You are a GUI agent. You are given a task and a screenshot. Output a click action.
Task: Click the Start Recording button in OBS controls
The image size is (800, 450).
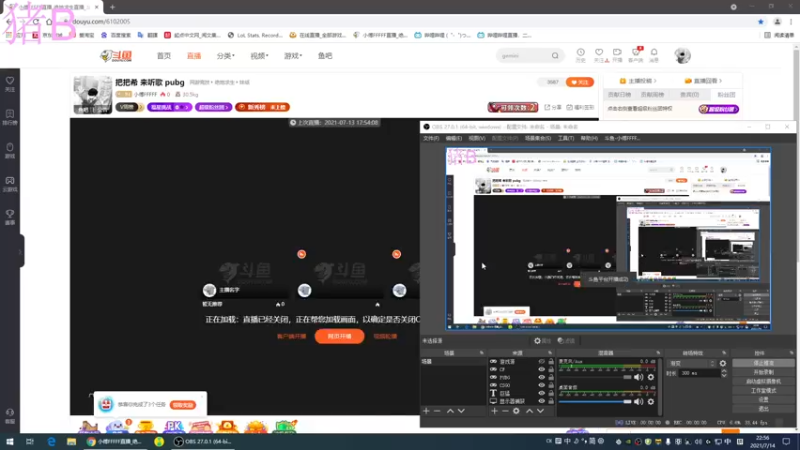tap(763, 372)
